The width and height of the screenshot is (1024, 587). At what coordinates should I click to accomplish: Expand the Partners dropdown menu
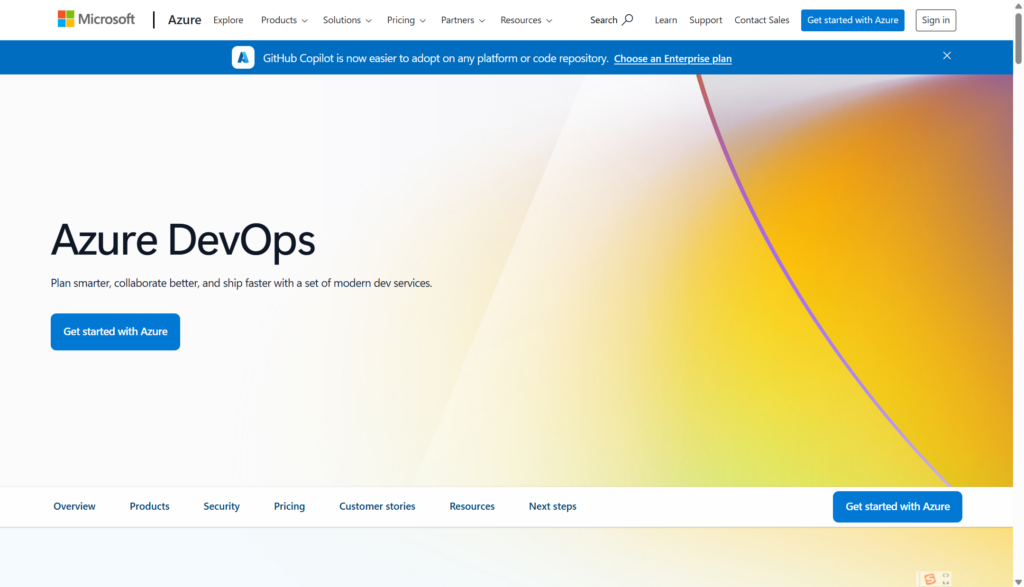[463, 20]
